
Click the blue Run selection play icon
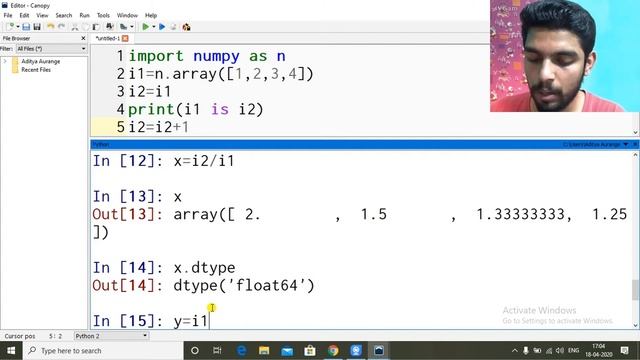[162, 27]
